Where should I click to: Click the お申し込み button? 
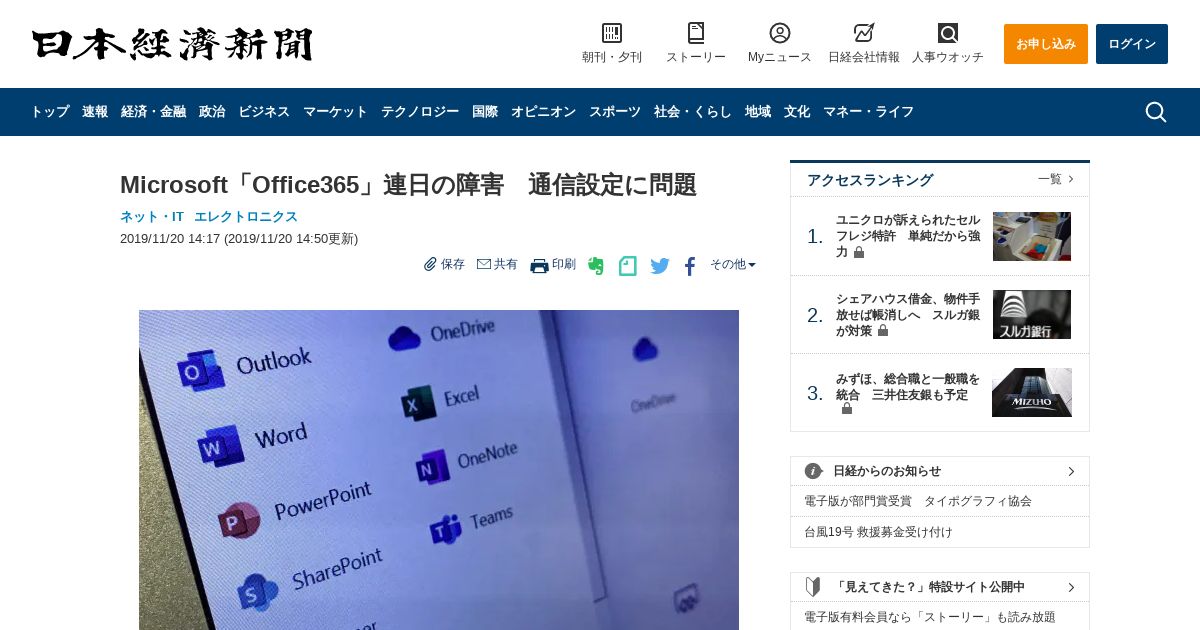1046,44
